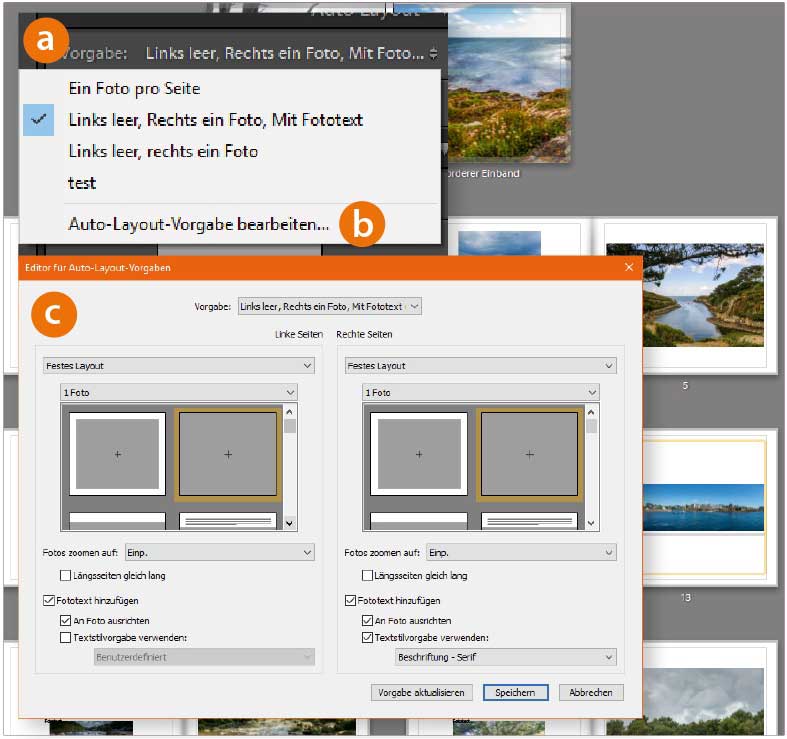
Task: Select the 'test' preset entry
Action: click(82, 183)
